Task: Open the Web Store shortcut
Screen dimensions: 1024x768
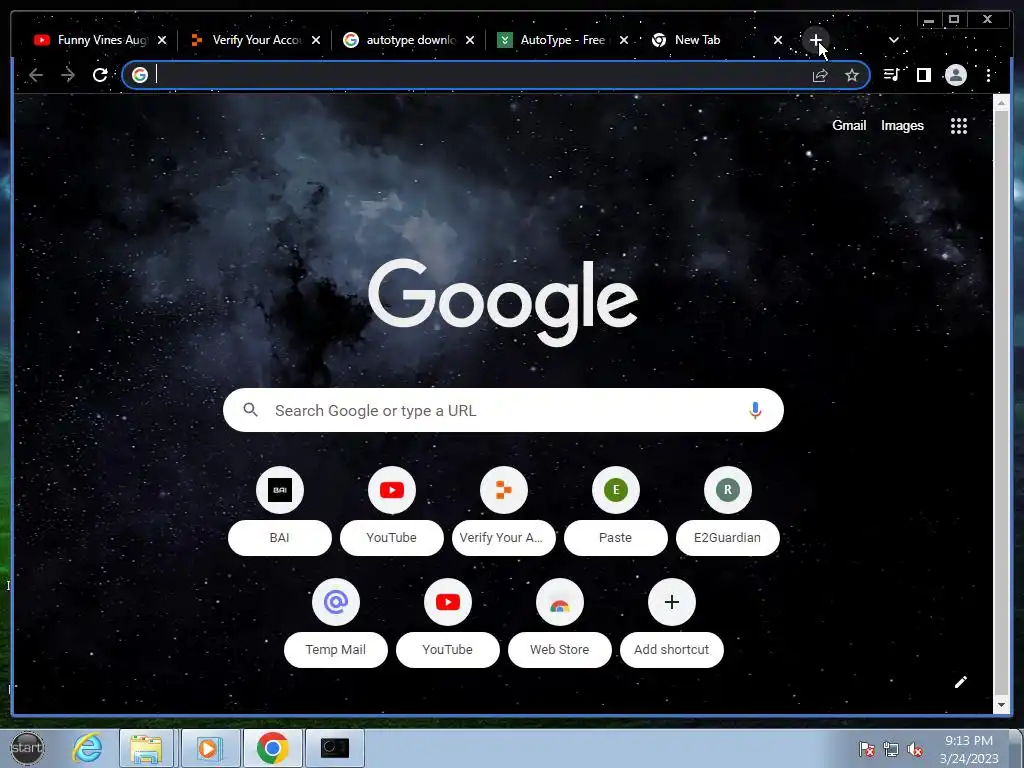Action: coord(560,602)
